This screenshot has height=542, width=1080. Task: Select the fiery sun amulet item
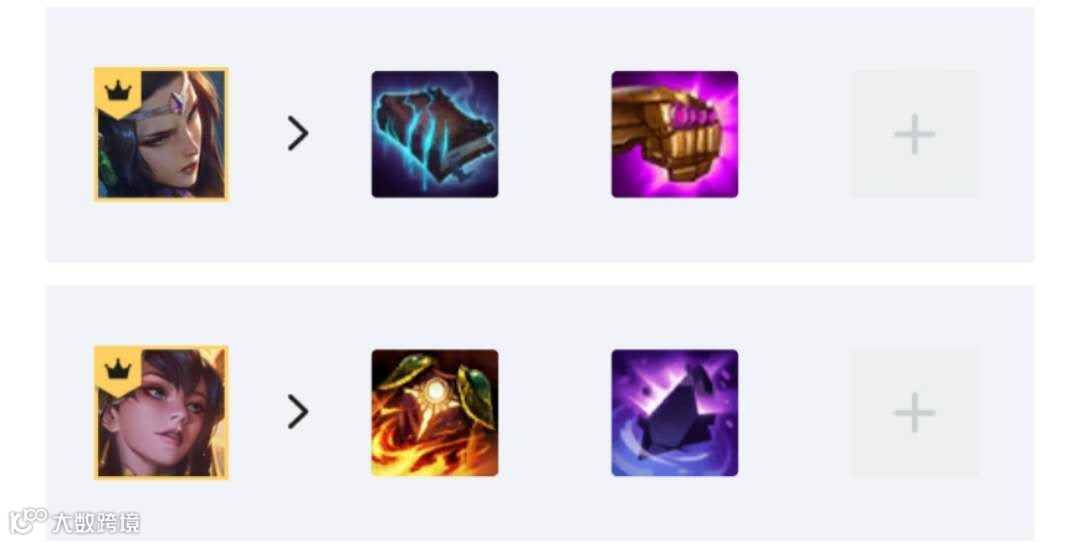pos(435,413)
